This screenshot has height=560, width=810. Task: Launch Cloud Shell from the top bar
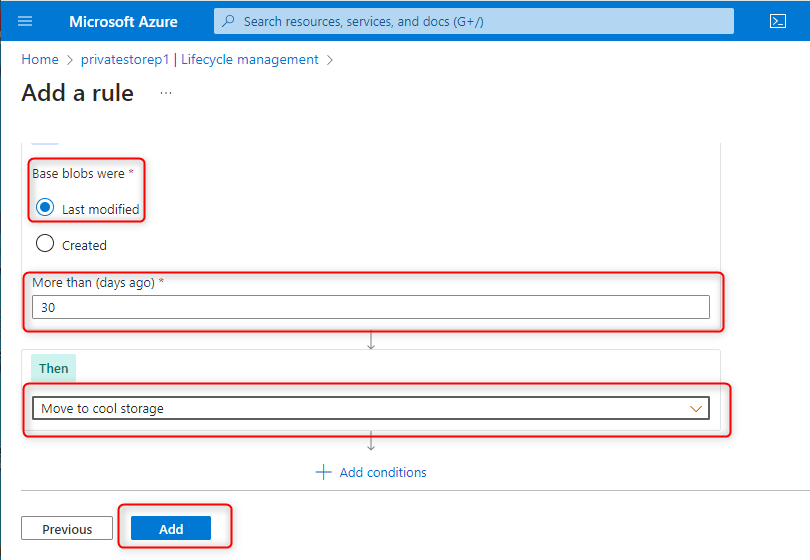click(777, 21)
